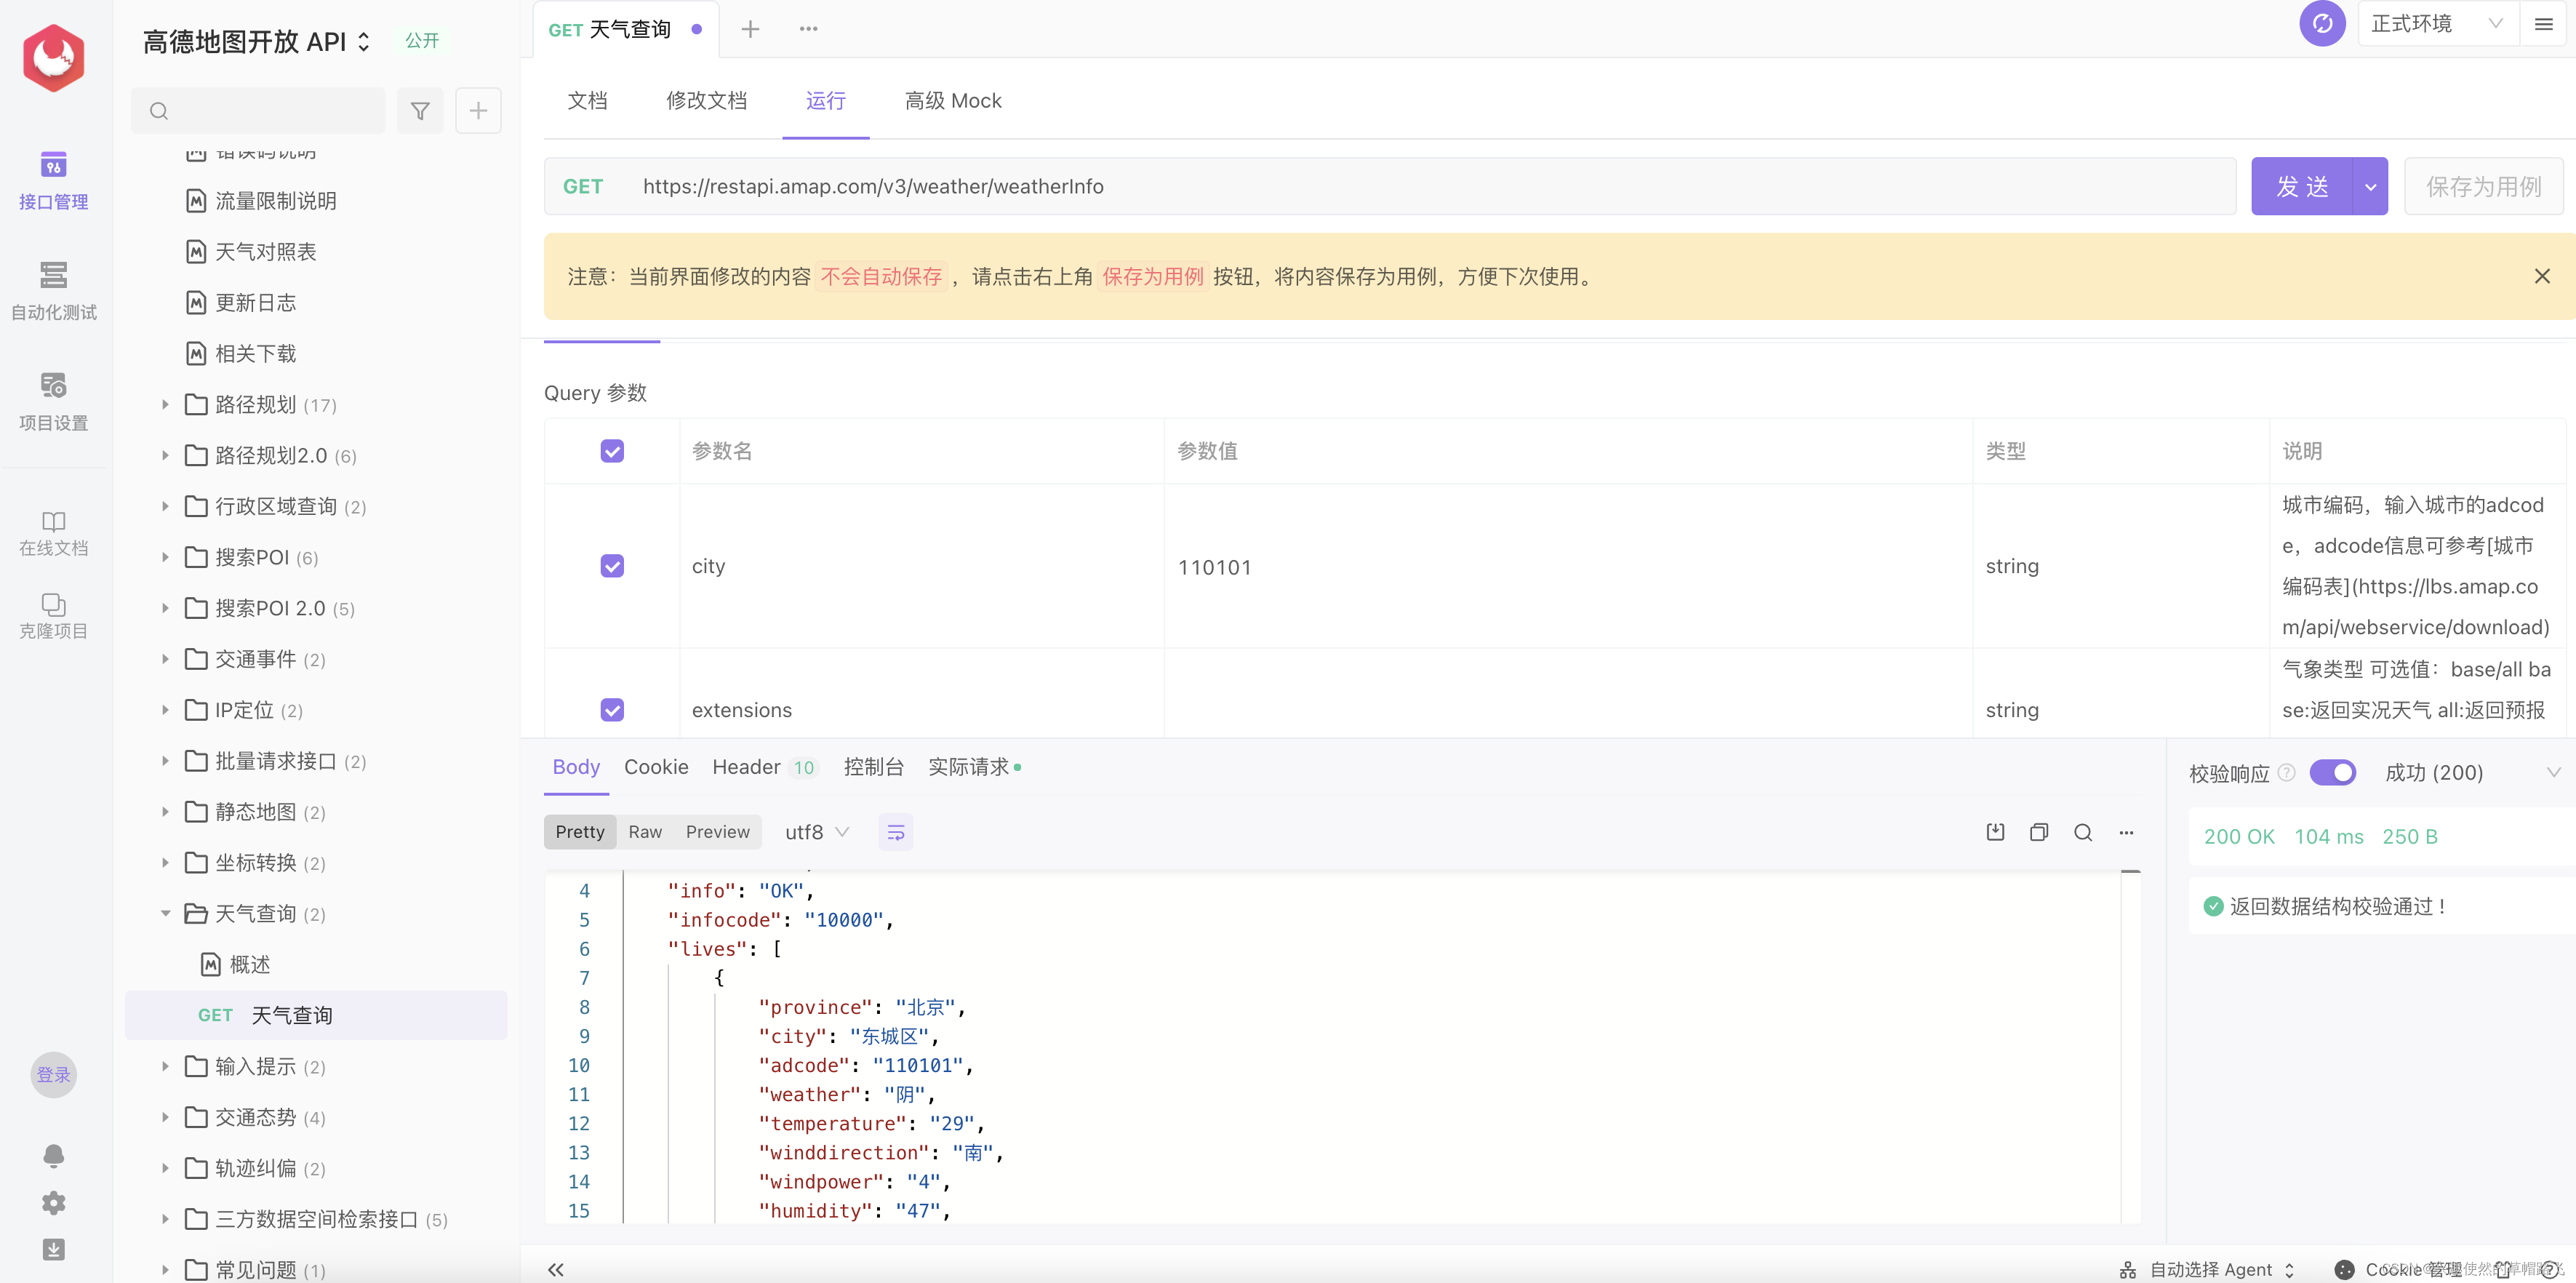Toggle word wrap in response body

(895, 832)
